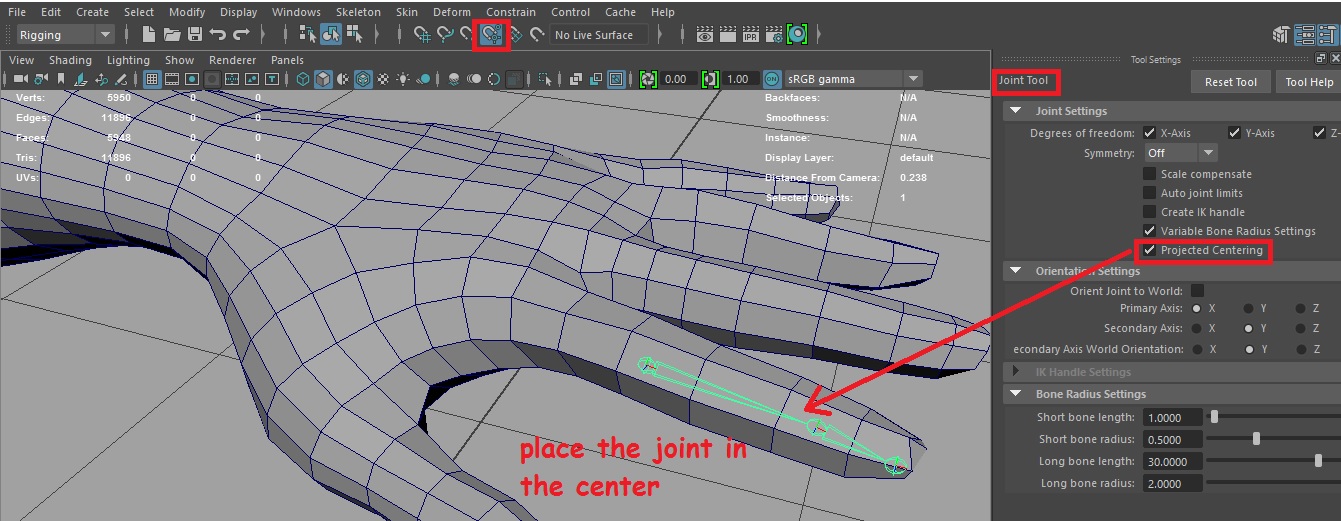Enable Scale compensate checkbox
The image size is (1341, 521).
point(1149,174)
